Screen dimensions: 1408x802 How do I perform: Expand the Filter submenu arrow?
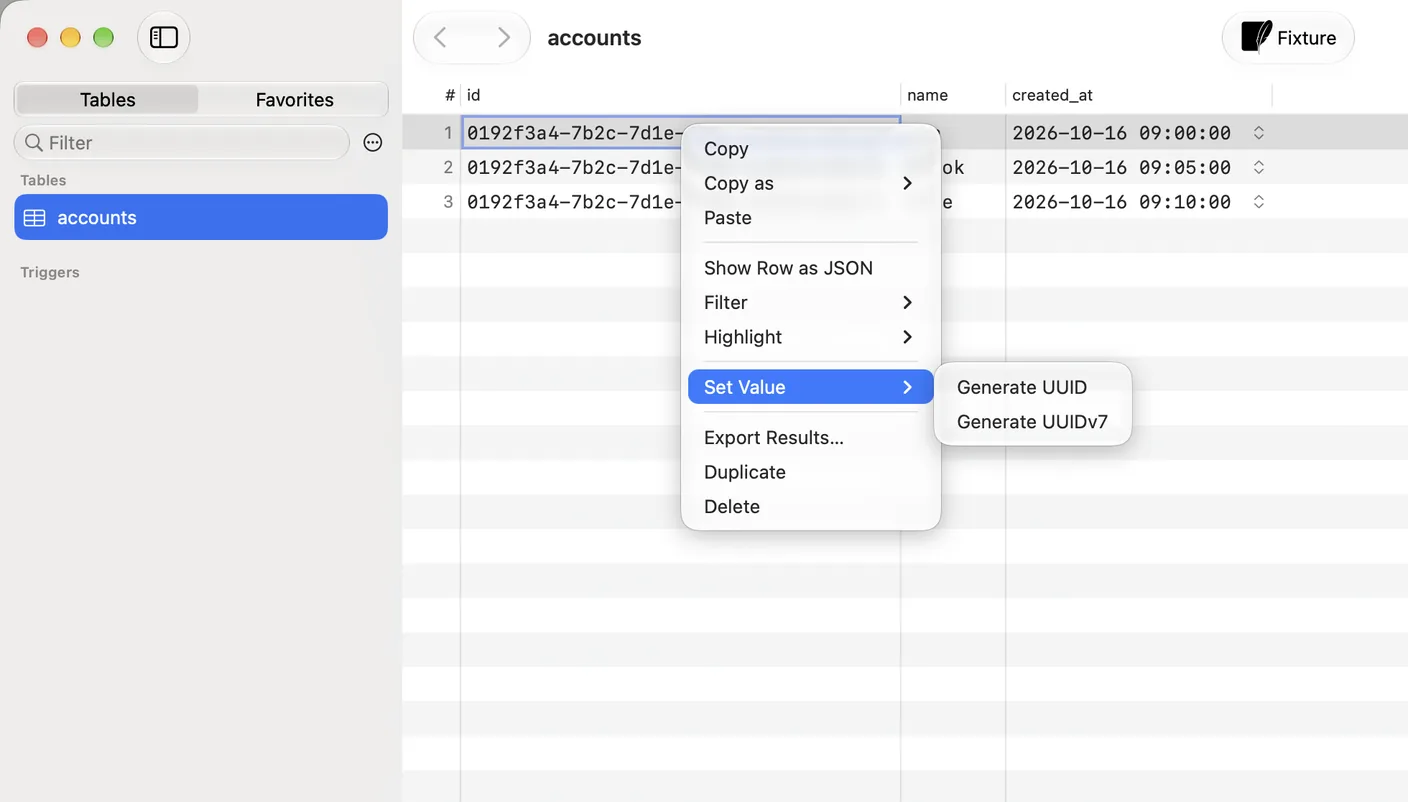pos(907,302)
